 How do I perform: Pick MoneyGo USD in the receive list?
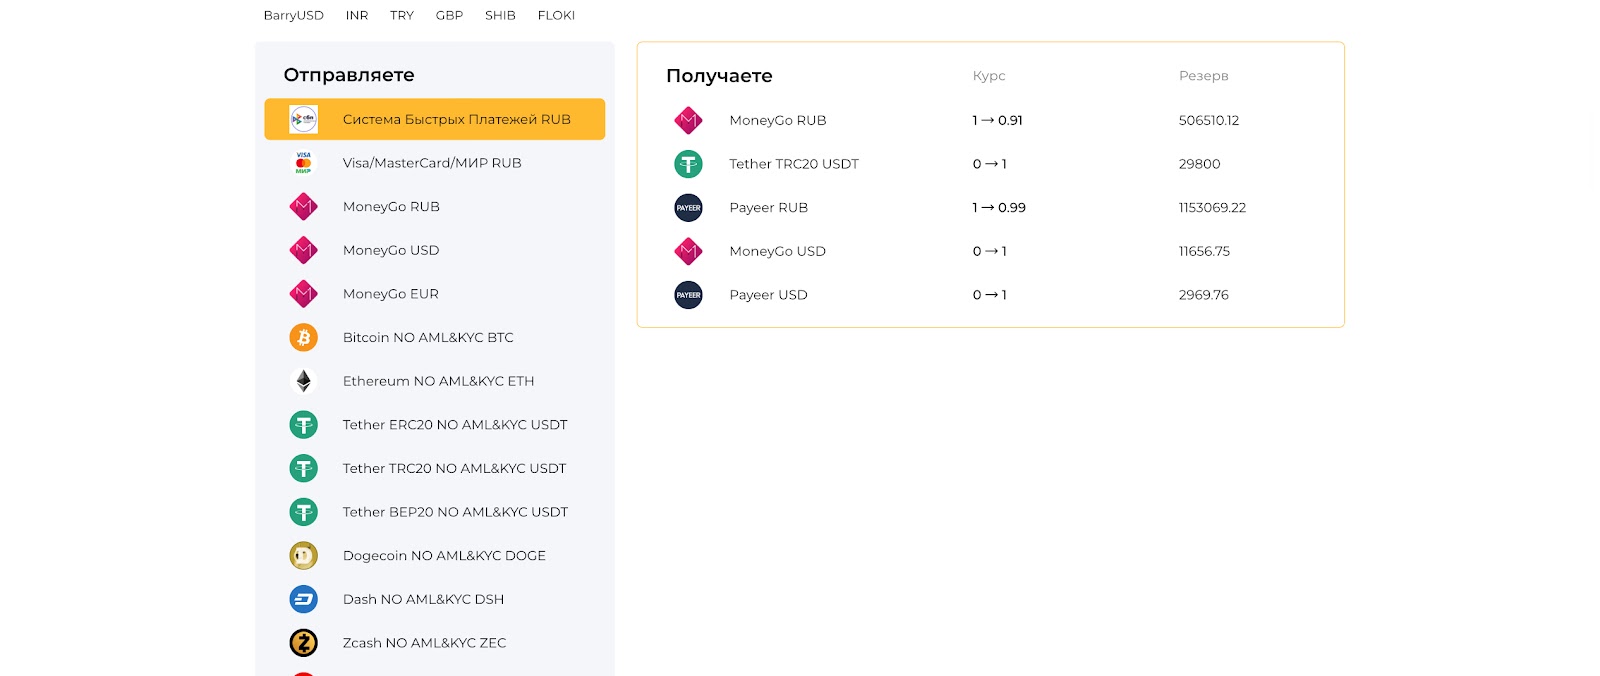tap(990, 251)
